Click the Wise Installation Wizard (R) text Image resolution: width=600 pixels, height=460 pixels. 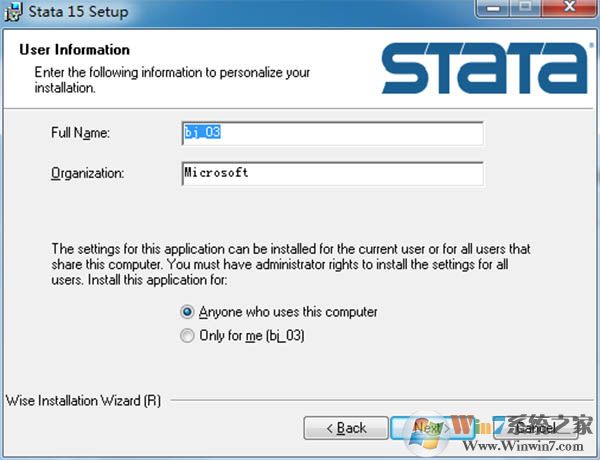click(82, 401)
